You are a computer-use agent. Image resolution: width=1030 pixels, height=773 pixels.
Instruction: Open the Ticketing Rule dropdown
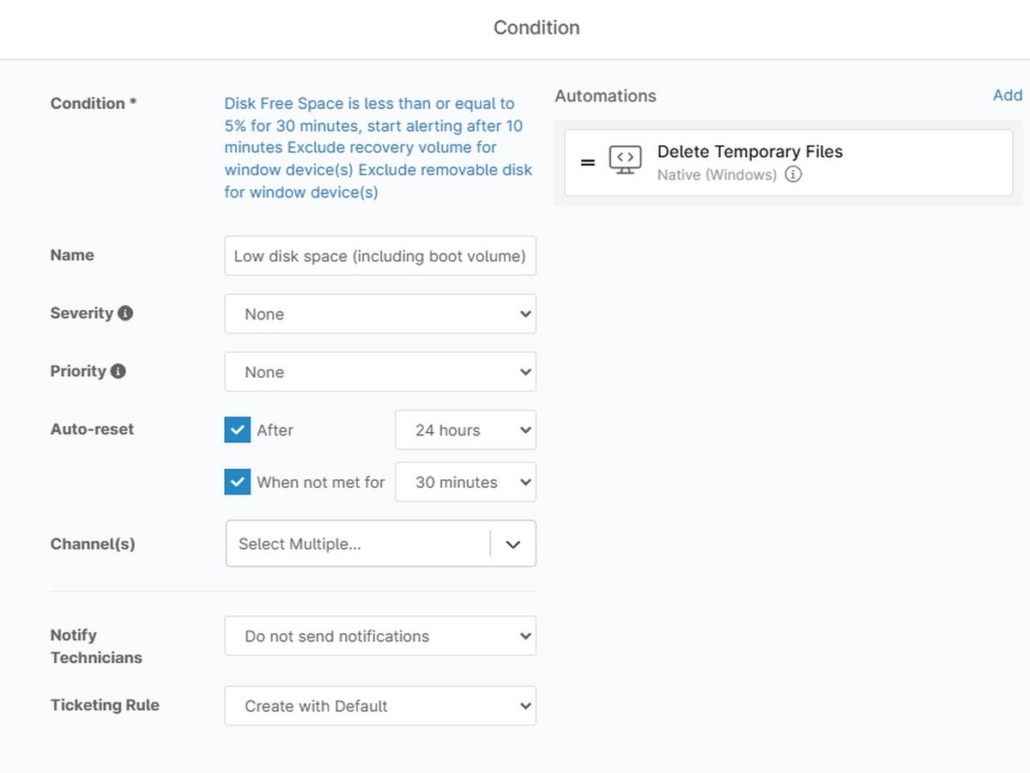coord(380,706)
